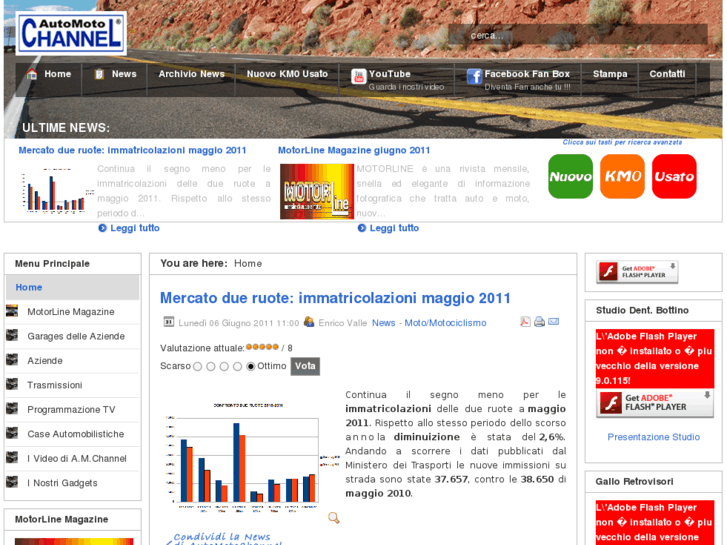The width and height of the screenshot is (727, 545).
Task: Open the Home navigation item
Action: pyautogui.click(x=57, y=74)
